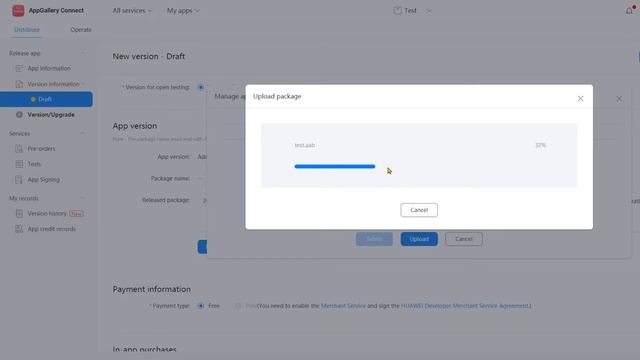Open Version/Upgrade in sidebar
The width and height of the screenshot is (640, 360).
coord(51,115)
